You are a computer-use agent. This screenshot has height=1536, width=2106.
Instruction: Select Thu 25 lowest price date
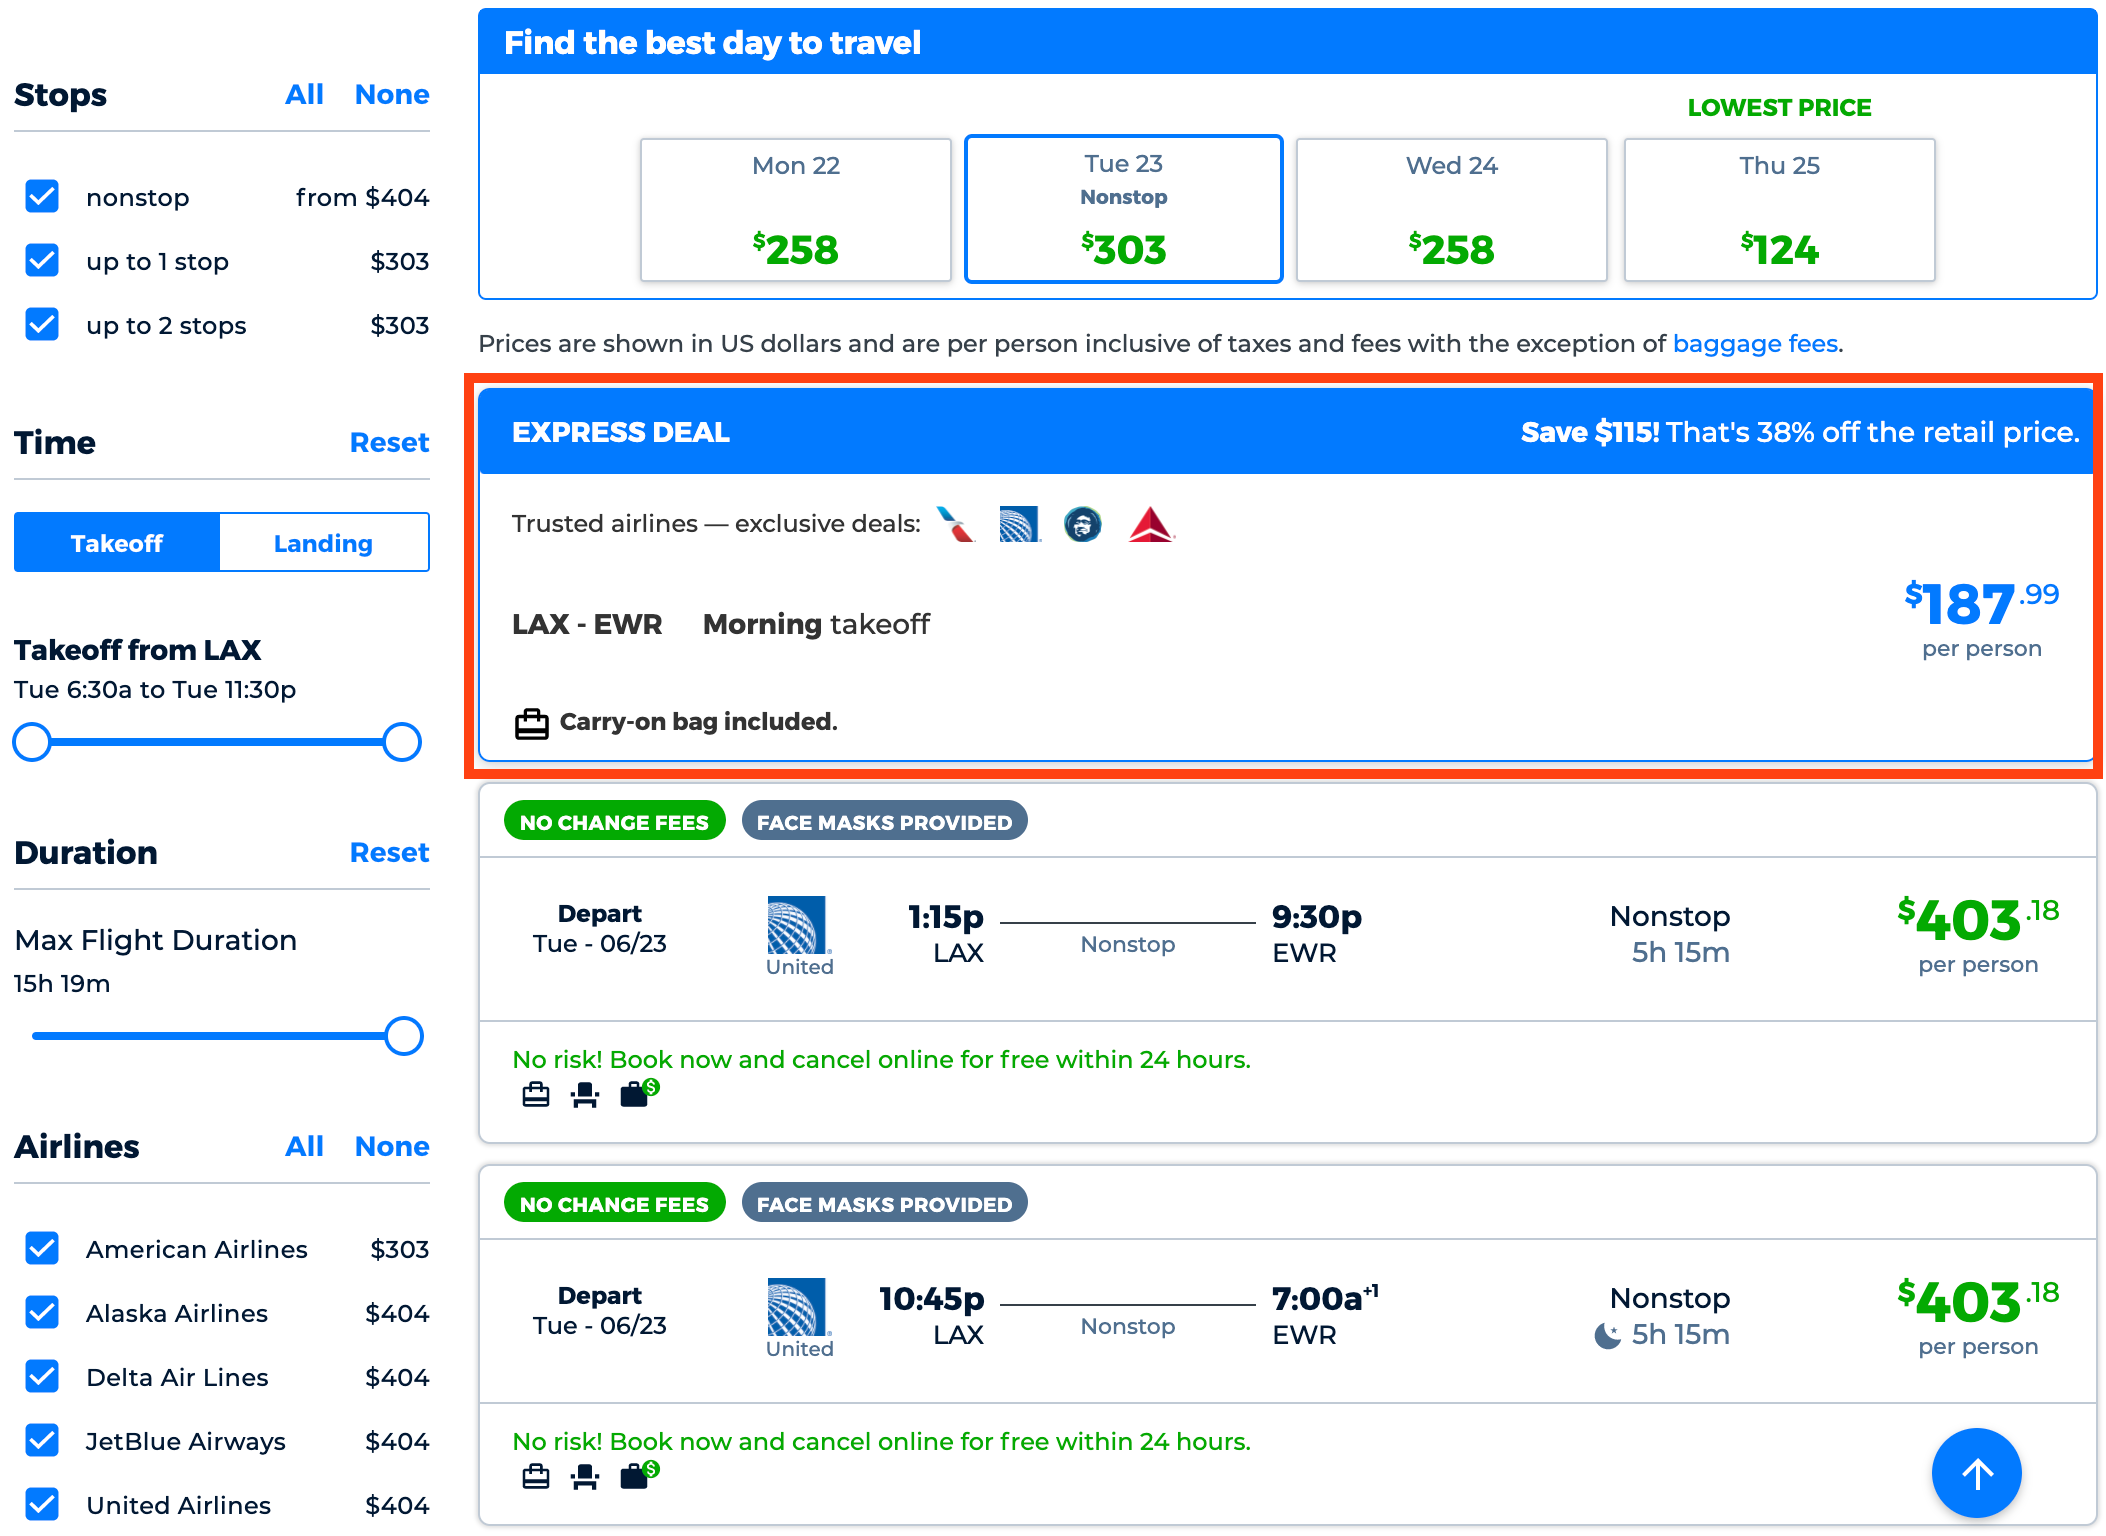click(x=1780, y=210)
